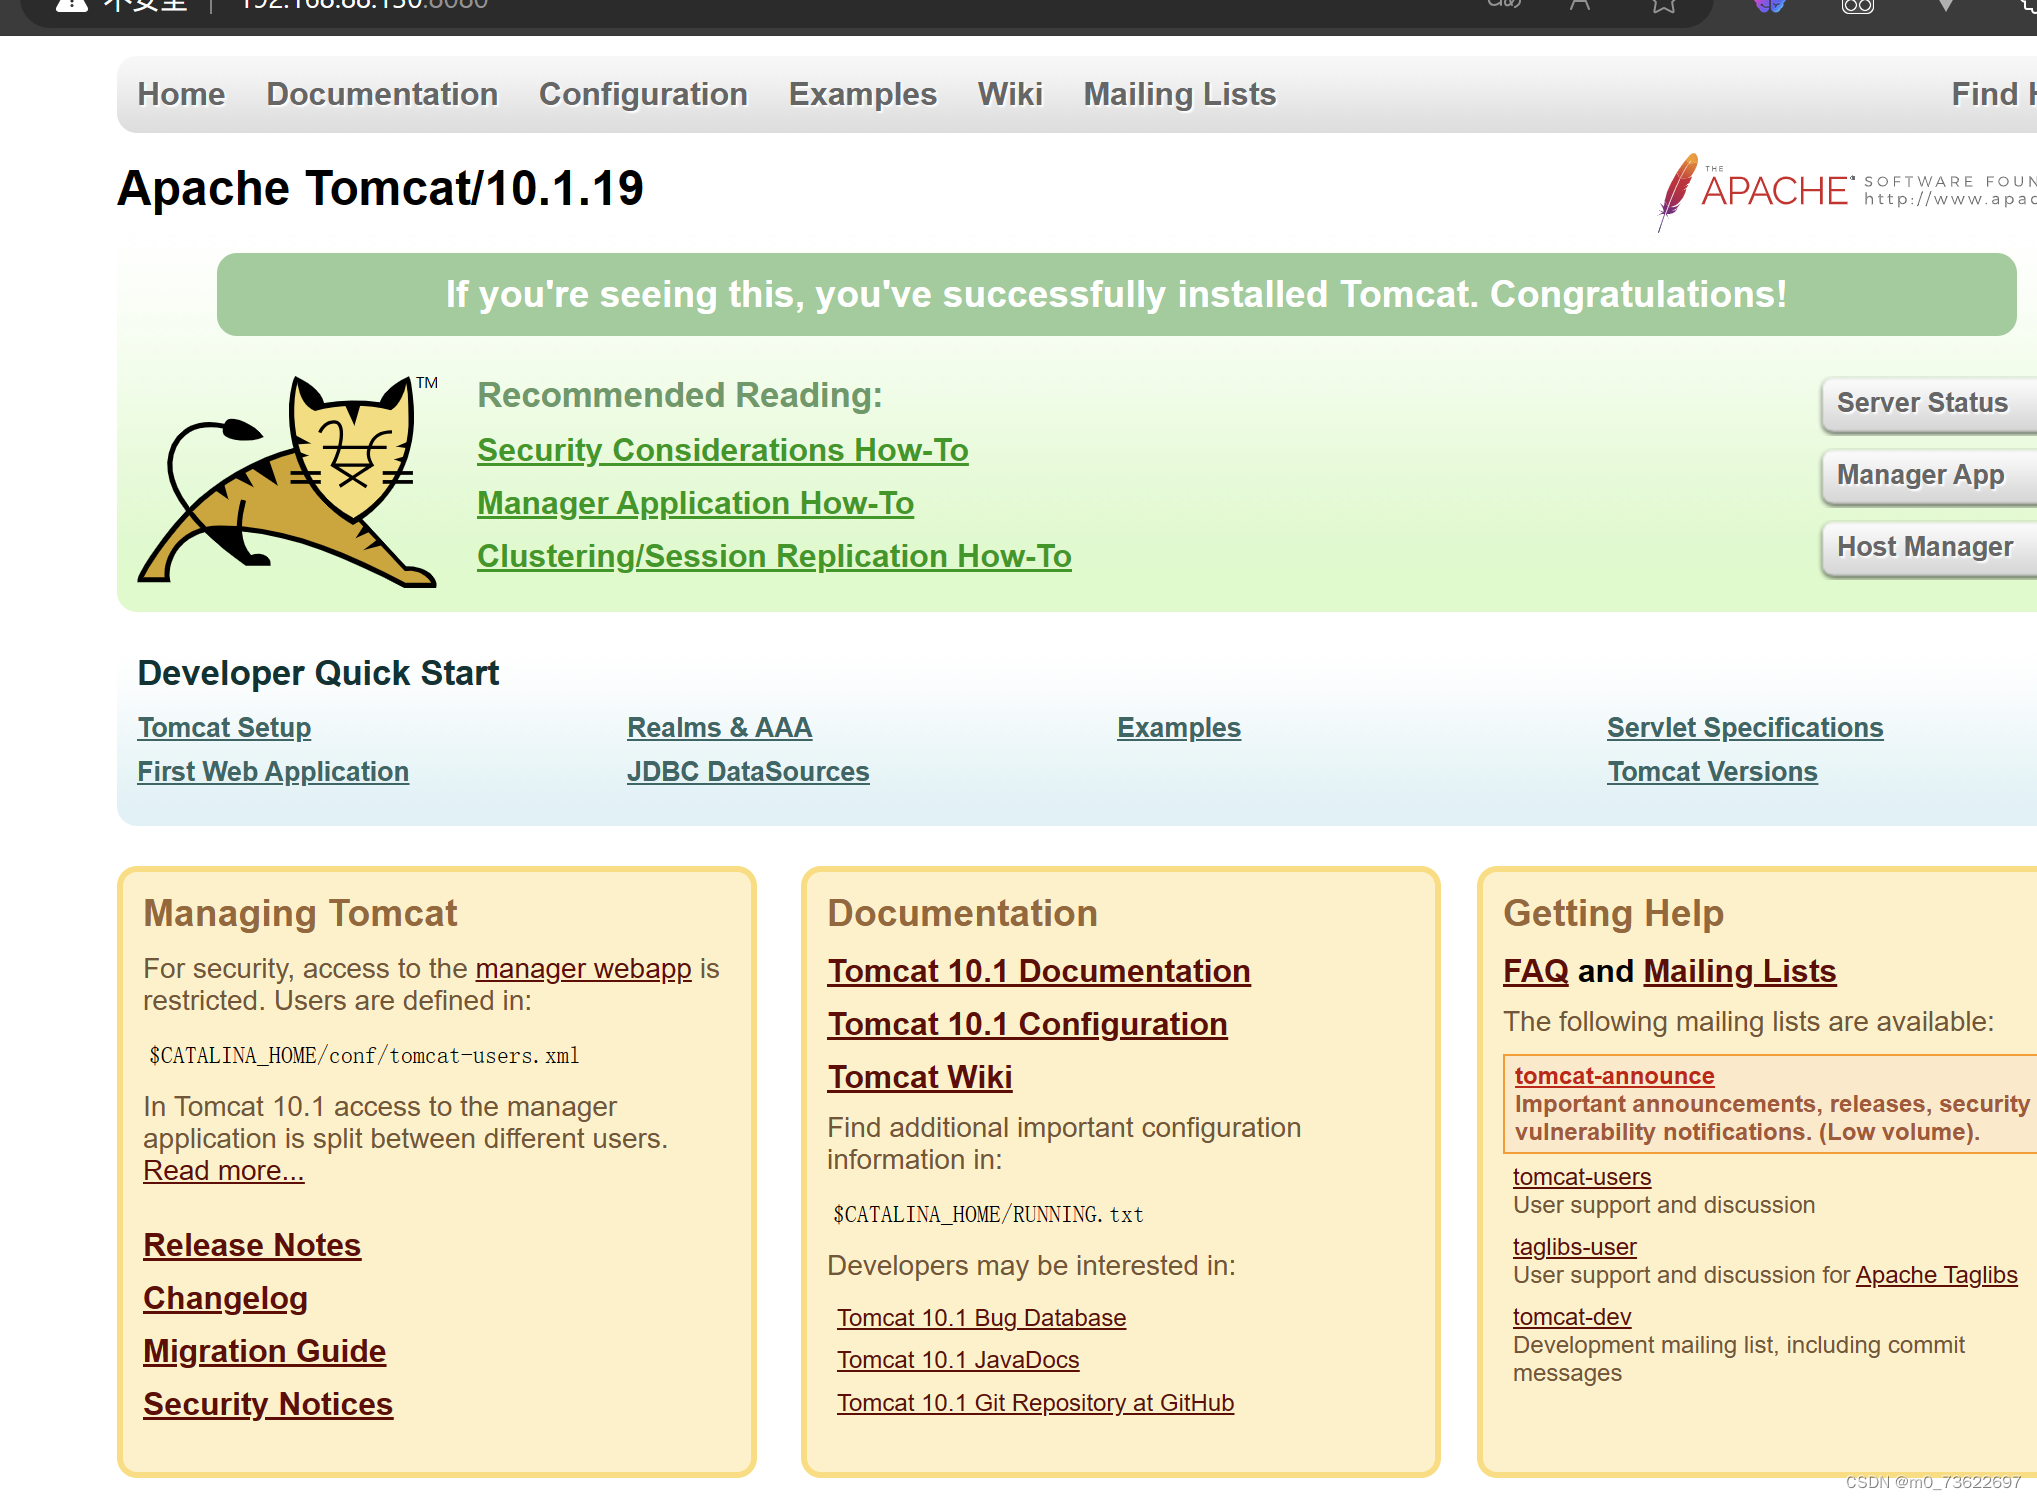
Task: Click the Recommended Reading heading
Action: [680, 395]
